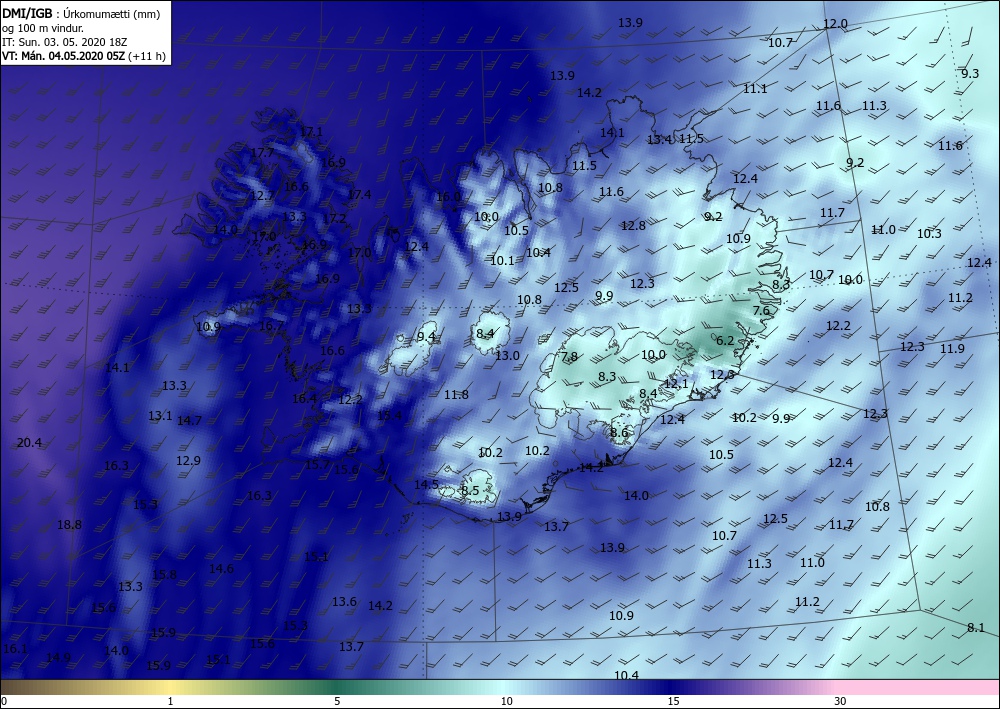Click the map value '16.0'

448,196
